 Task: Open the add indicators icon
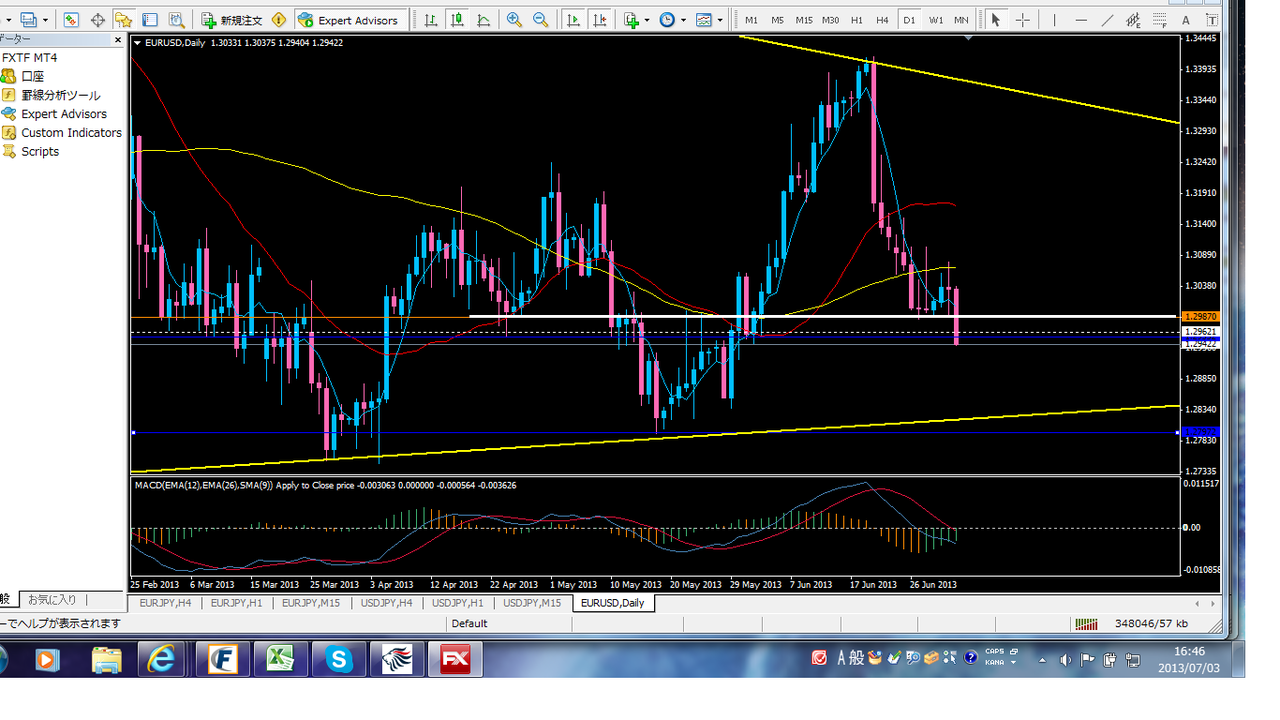[631, 20]
